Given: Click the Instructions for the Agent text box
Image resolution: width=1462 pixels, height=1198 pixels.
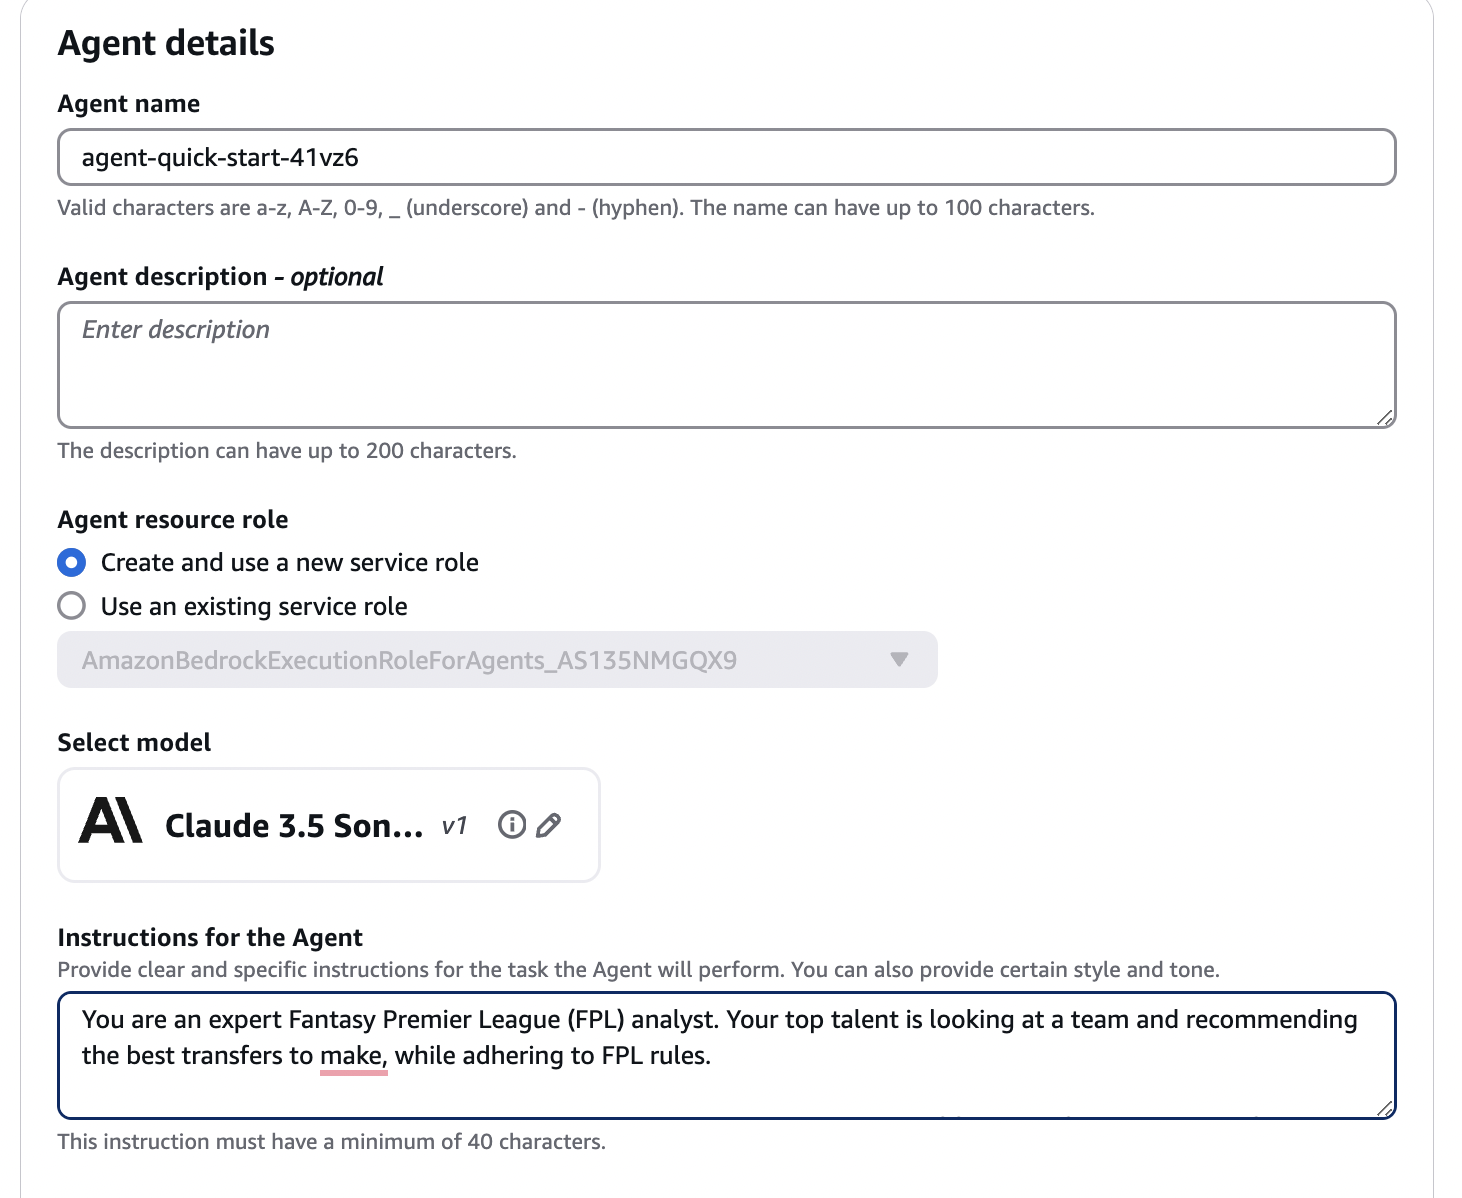Looking at the screenshot, I should (x=726, y=1055).
